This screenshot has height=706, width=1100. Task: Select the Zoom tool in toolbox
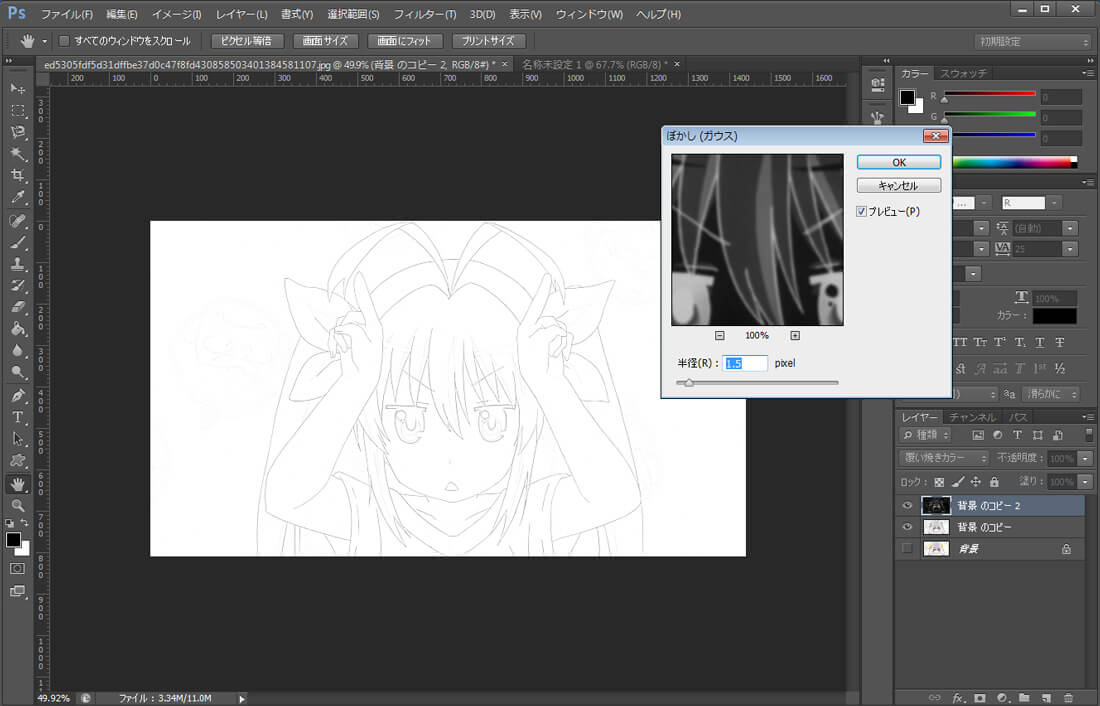[x=18, y=505]
